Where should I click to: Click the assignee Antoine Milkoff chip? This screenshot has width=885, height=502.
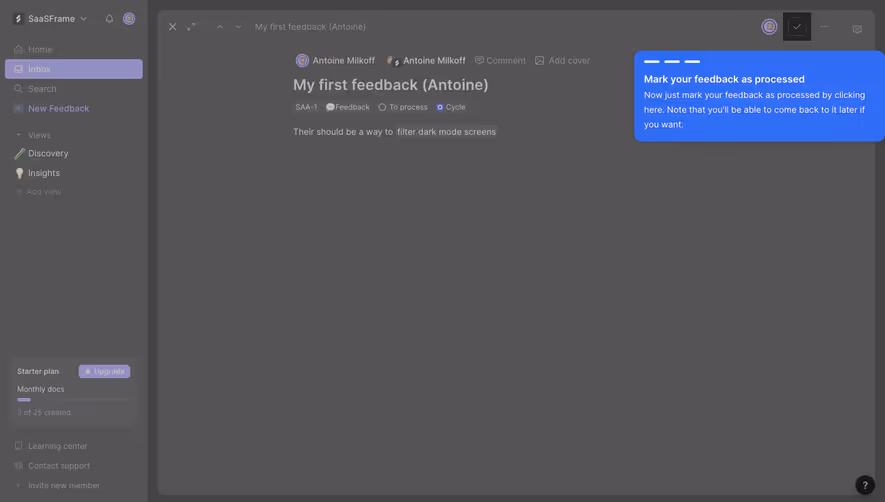[426, 60]
